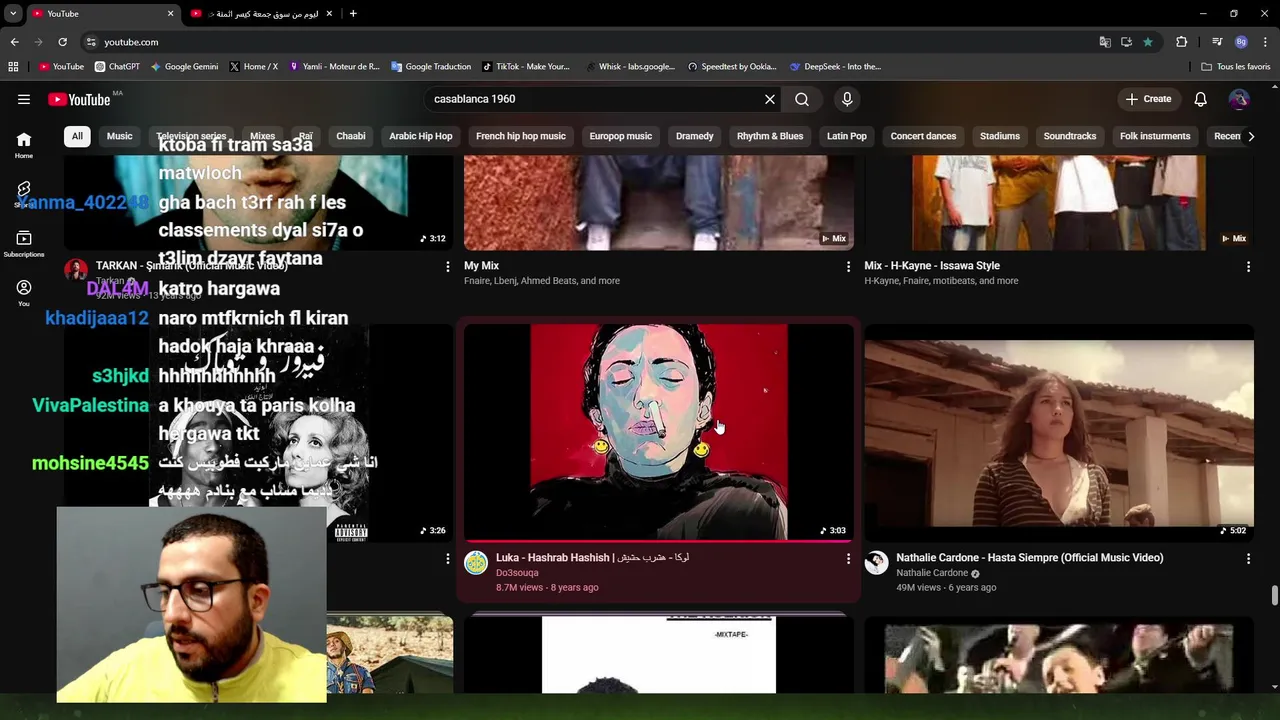The height and width of the screenshot is (720, 1280).
Task: Open the tab search dropdown arrow
Action: click(13, 14)
